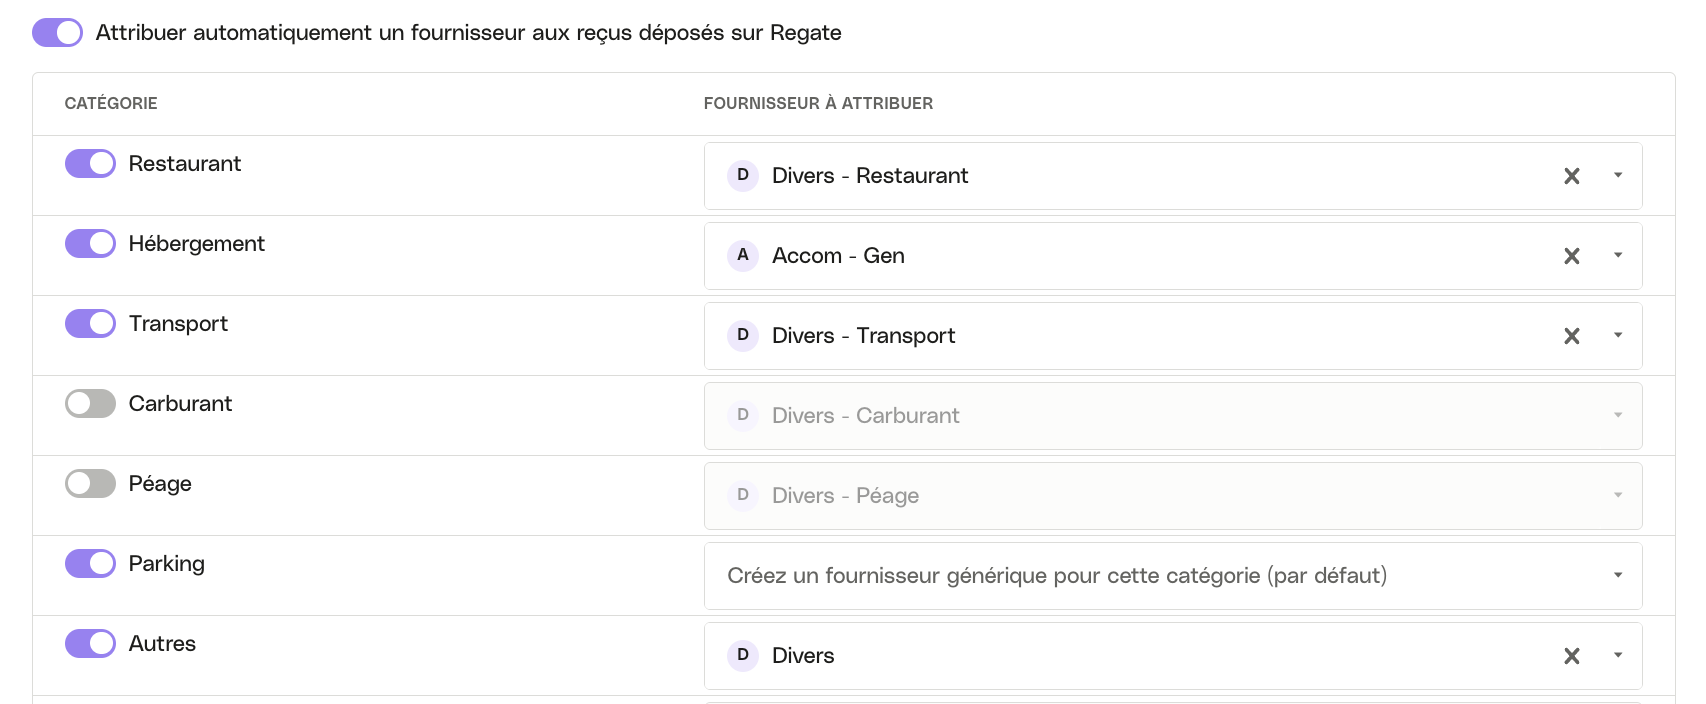Switch on the Péage category
The width and height of the screenshot is (1706, 704).
point(90,484)
